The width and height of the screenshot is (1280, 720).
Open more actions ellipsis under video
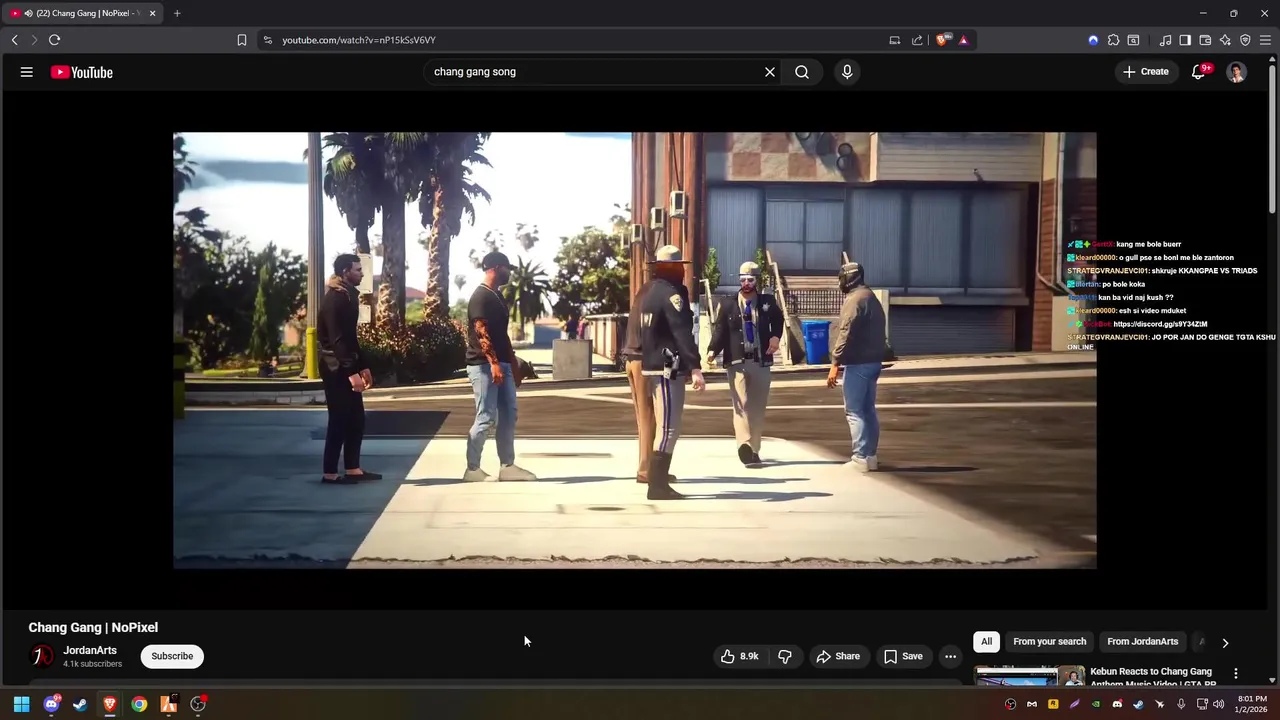point(950,656)
